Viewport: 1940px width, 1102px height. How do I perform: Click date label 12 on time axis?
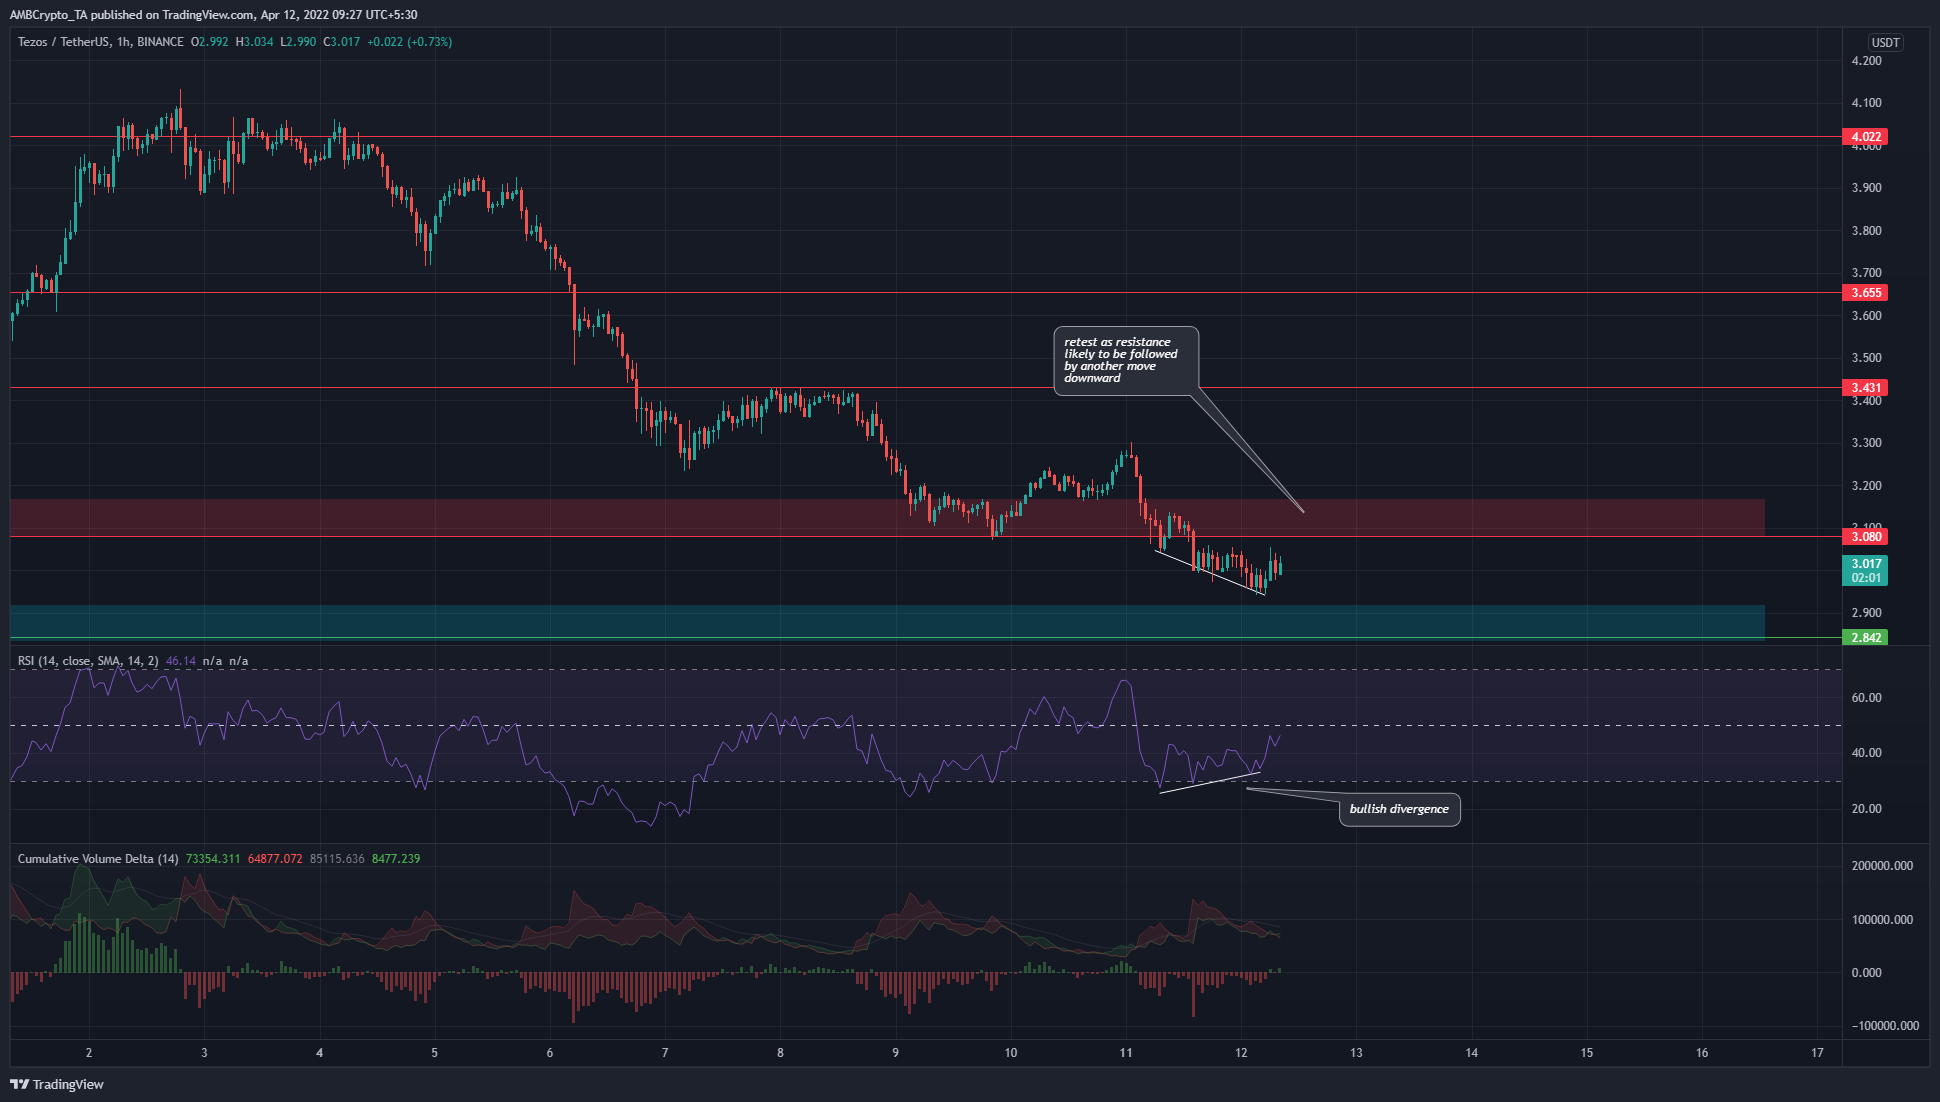coord(1241,1052)
